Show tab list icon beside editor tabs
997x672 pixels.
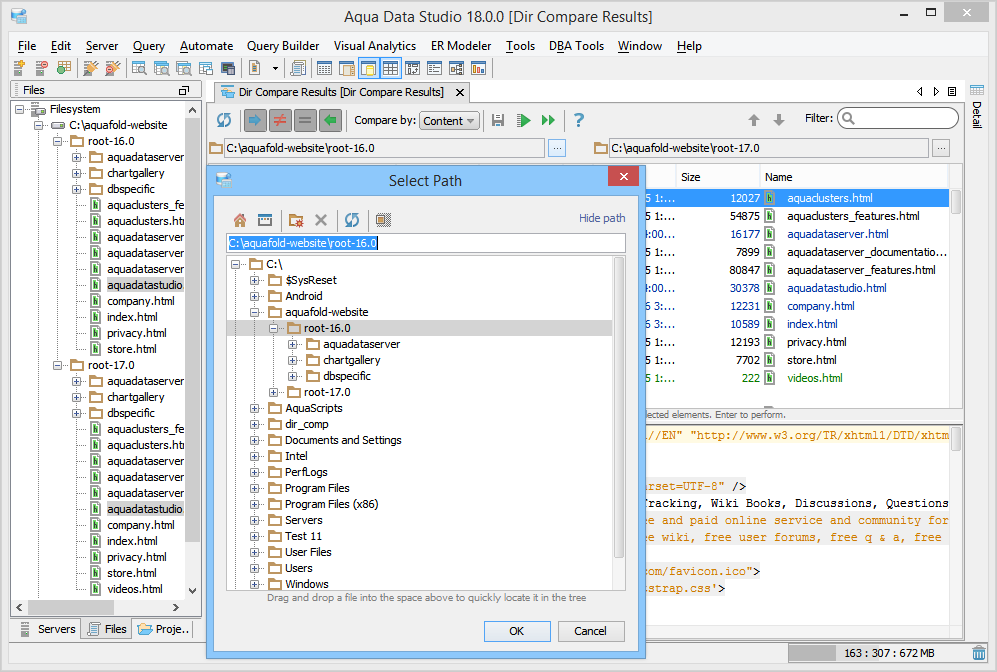pos(952,92)
